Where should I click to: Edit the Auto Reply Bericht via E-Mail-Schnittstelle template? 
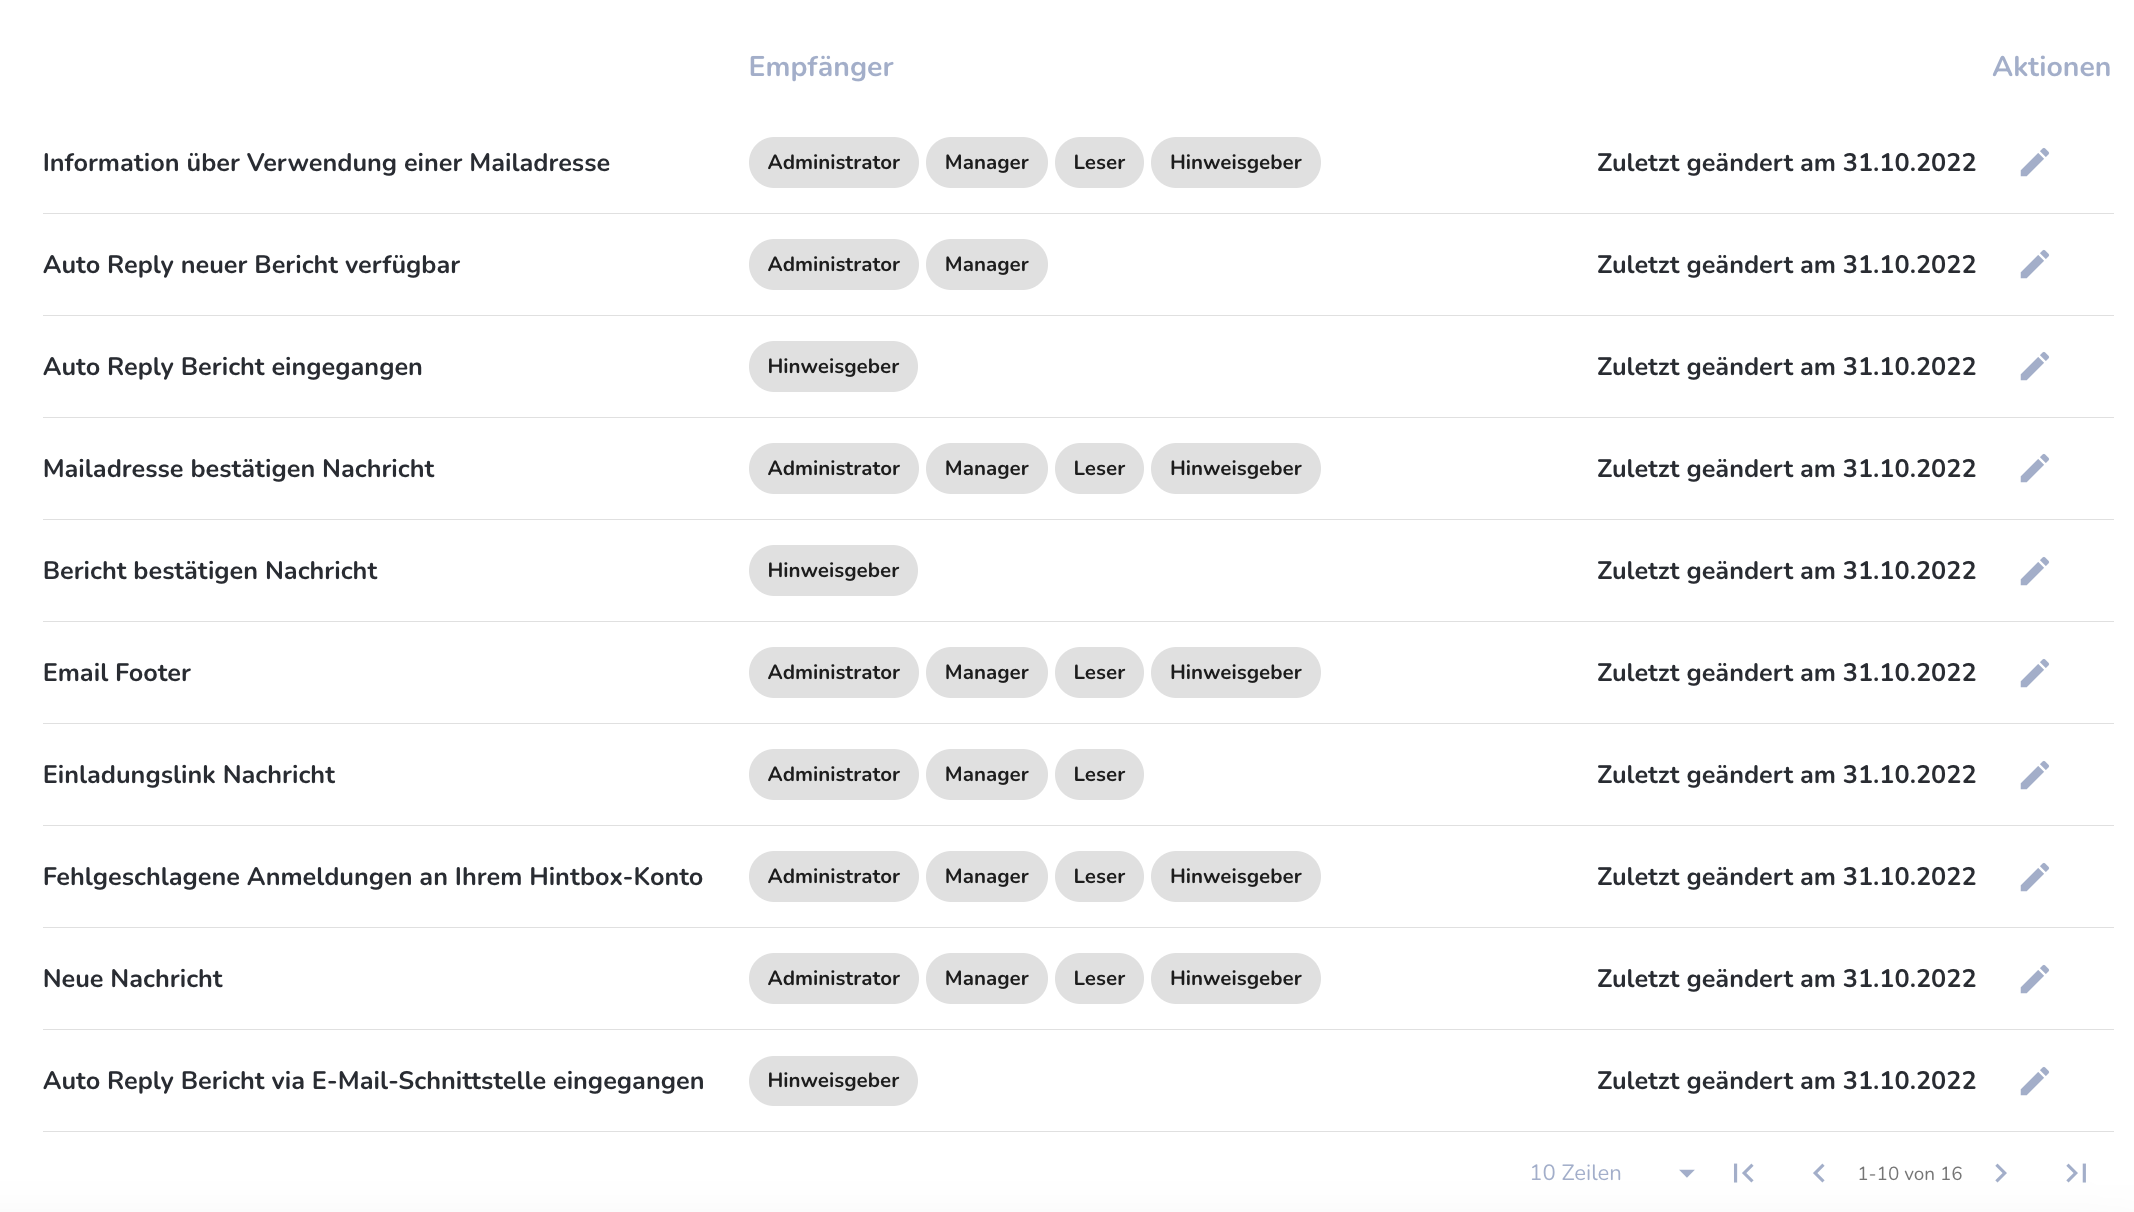coord(2034,1080)
